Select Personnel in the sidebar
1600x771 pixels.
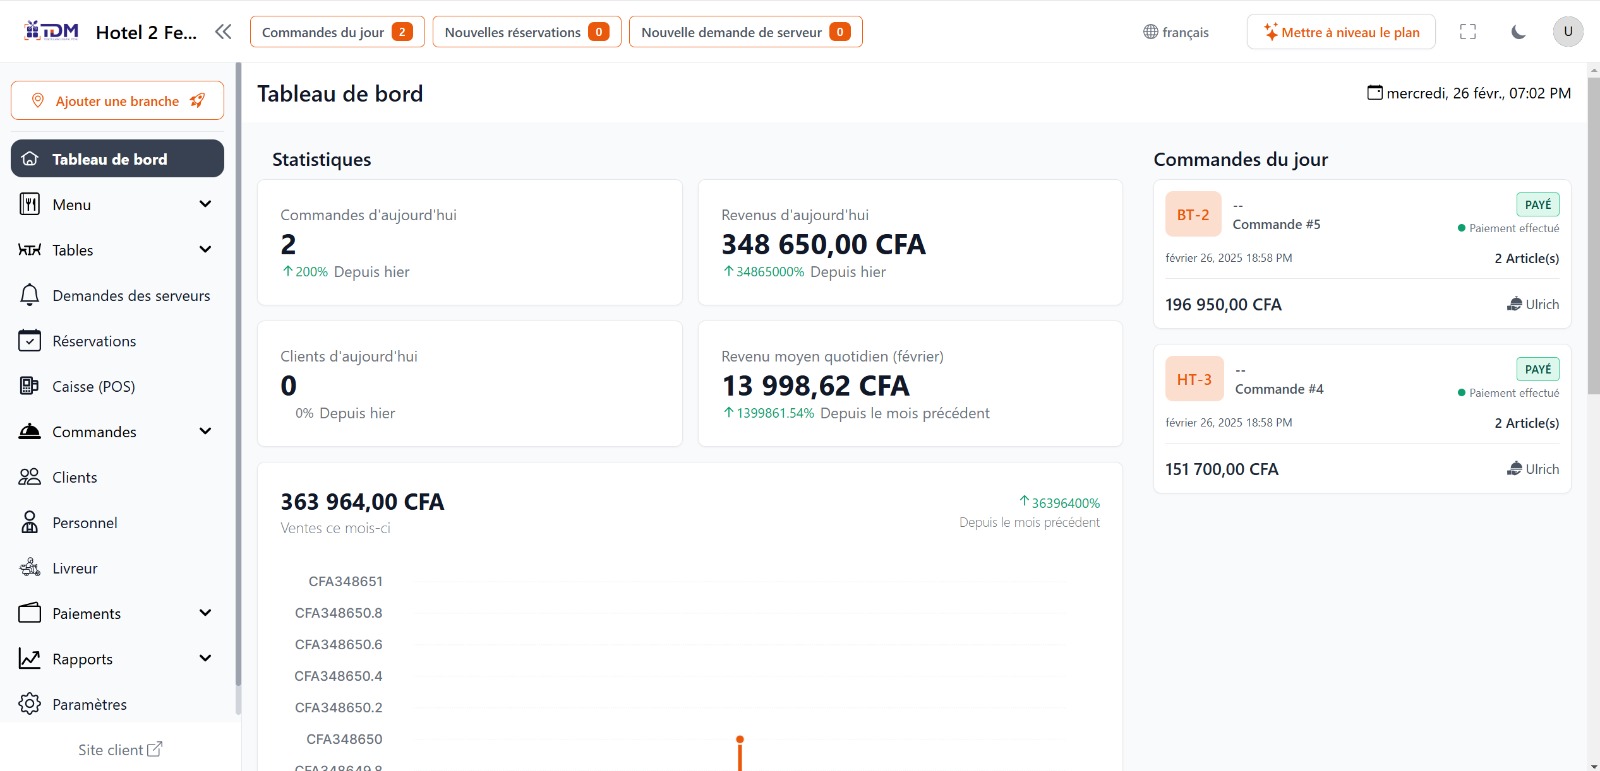pyautogui.click(x=85, y=523)
